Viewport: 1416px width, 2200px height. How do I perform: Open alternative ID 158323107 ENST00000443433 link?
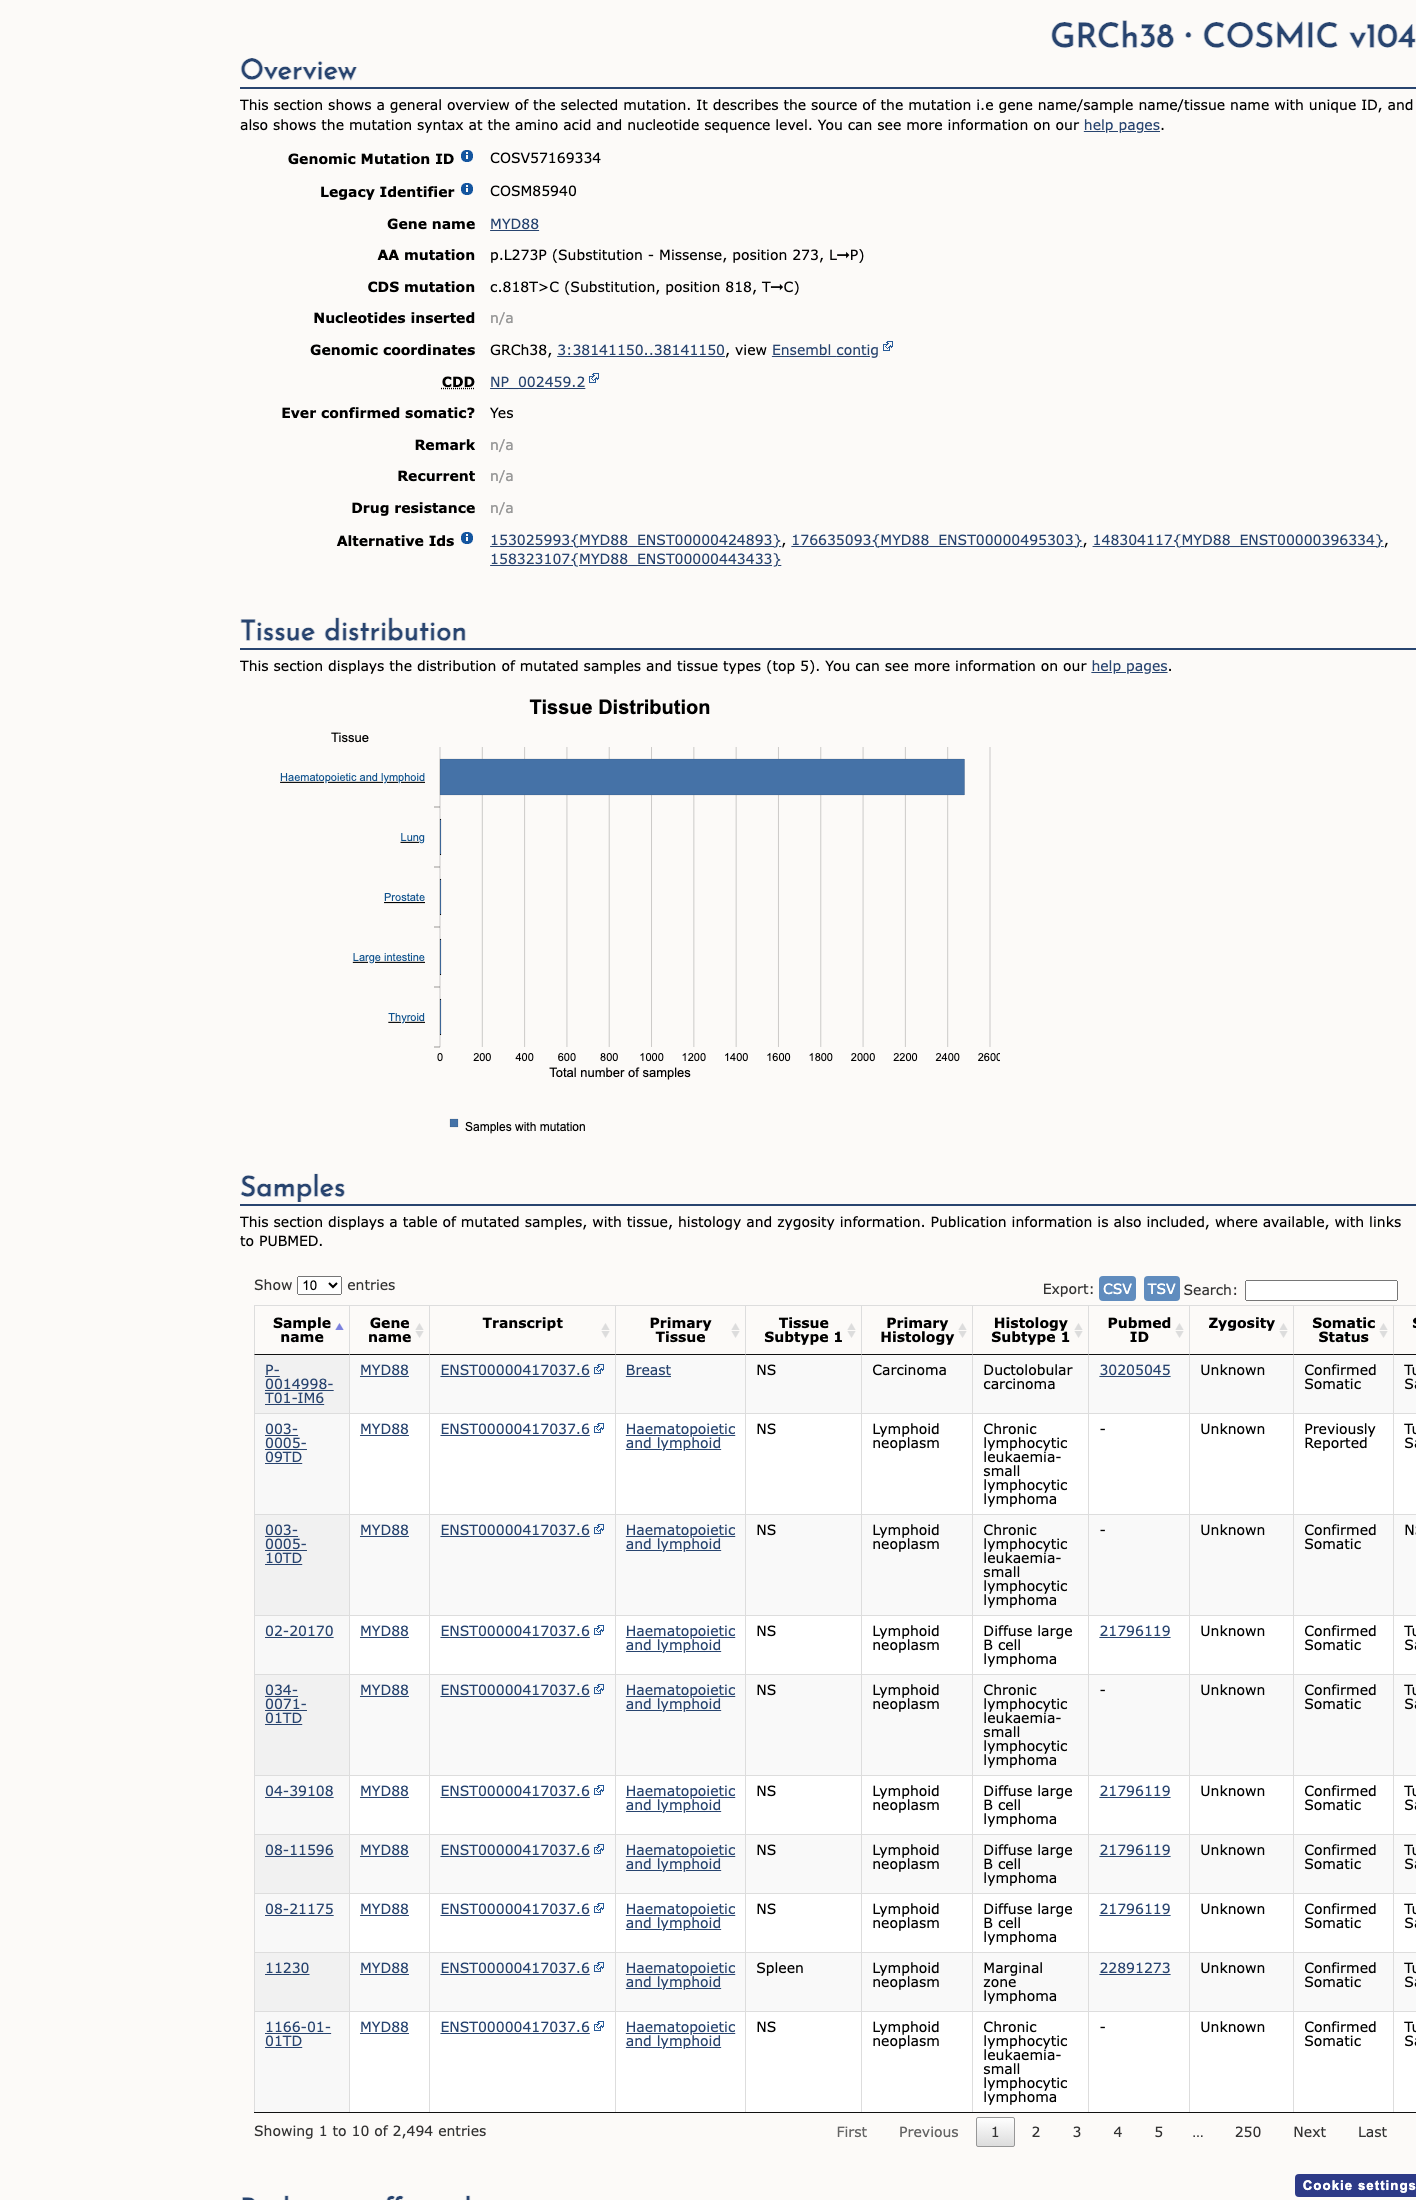635,559
